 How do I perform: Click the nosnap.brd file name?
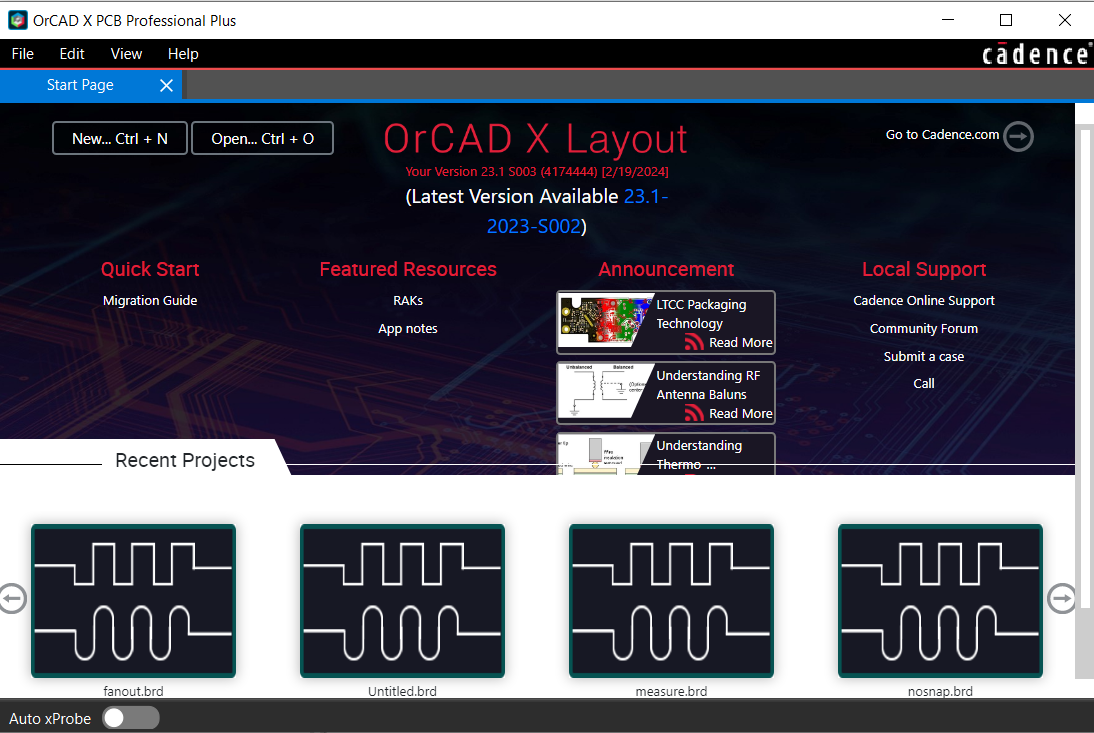(x=941, y=691)
